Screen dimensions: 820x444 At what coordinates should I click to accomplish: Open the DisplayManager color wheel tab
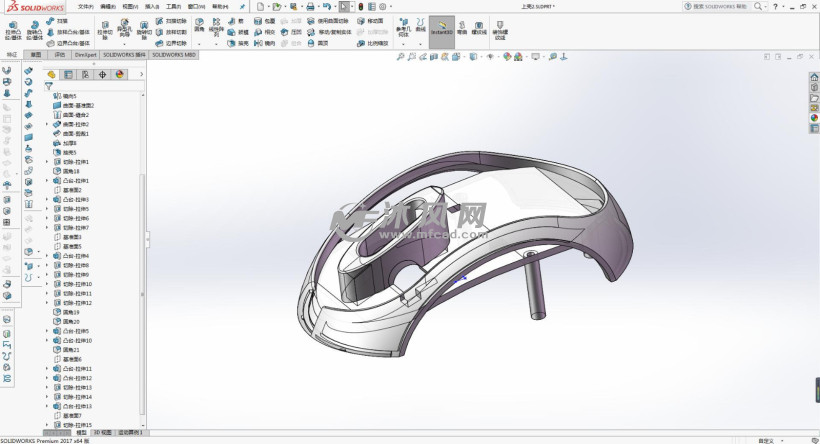[120, 75]
